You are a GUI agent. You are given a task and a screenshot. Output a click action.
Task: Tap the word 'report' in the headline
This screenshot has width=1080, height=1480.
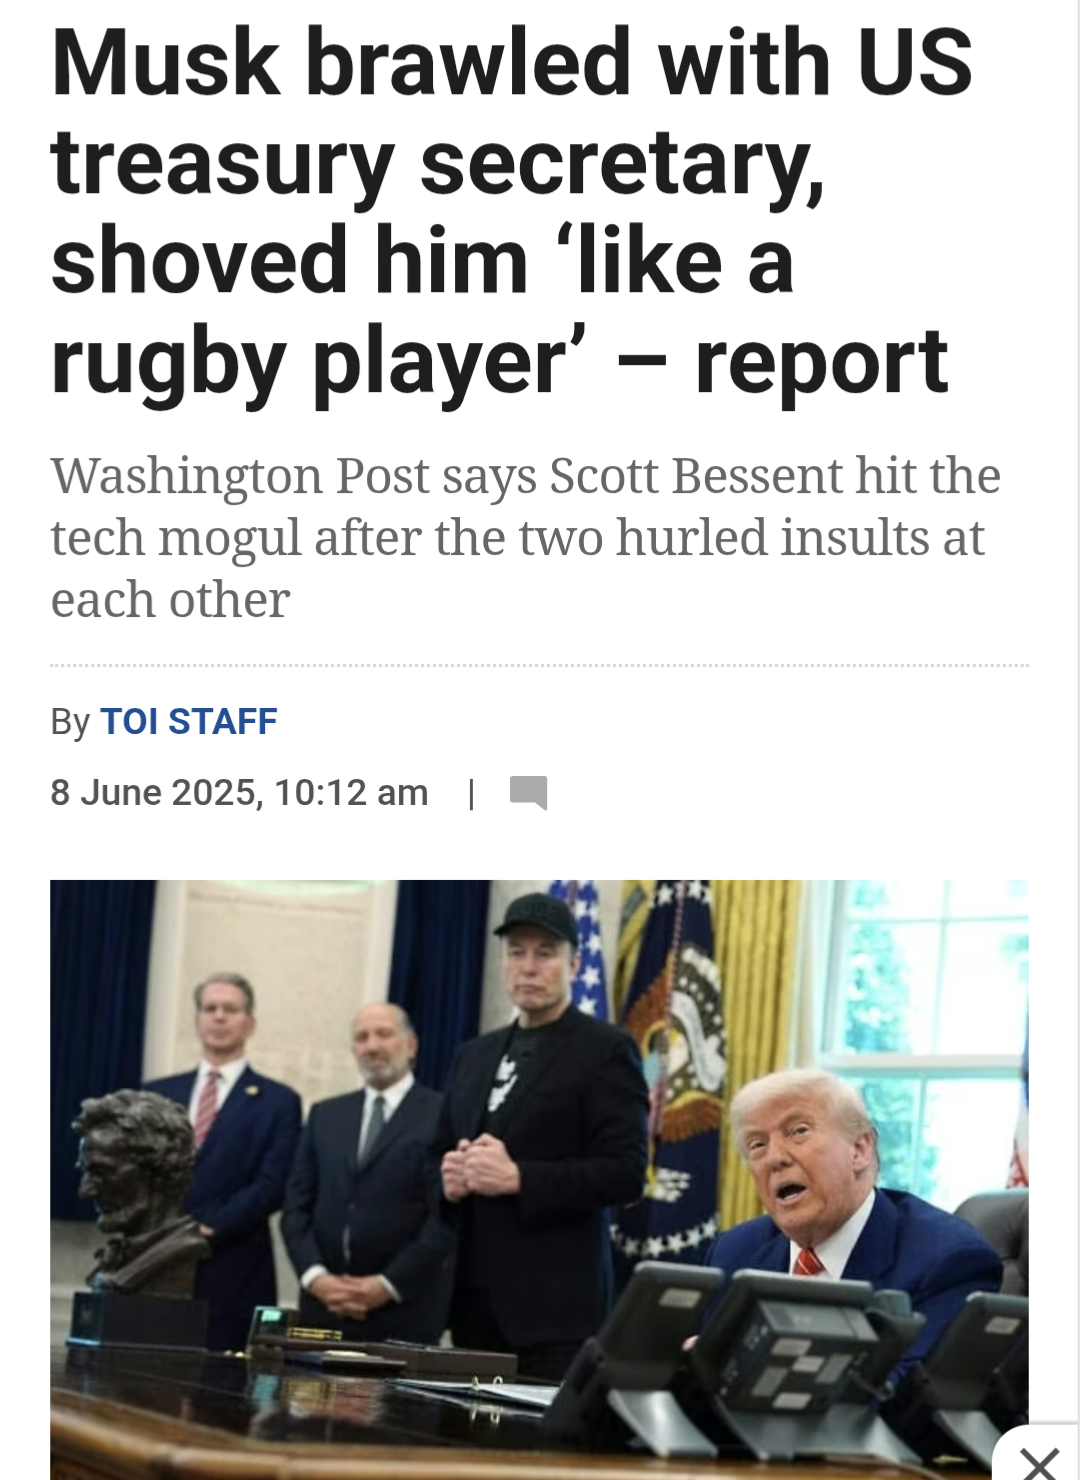tap(821, 362)
